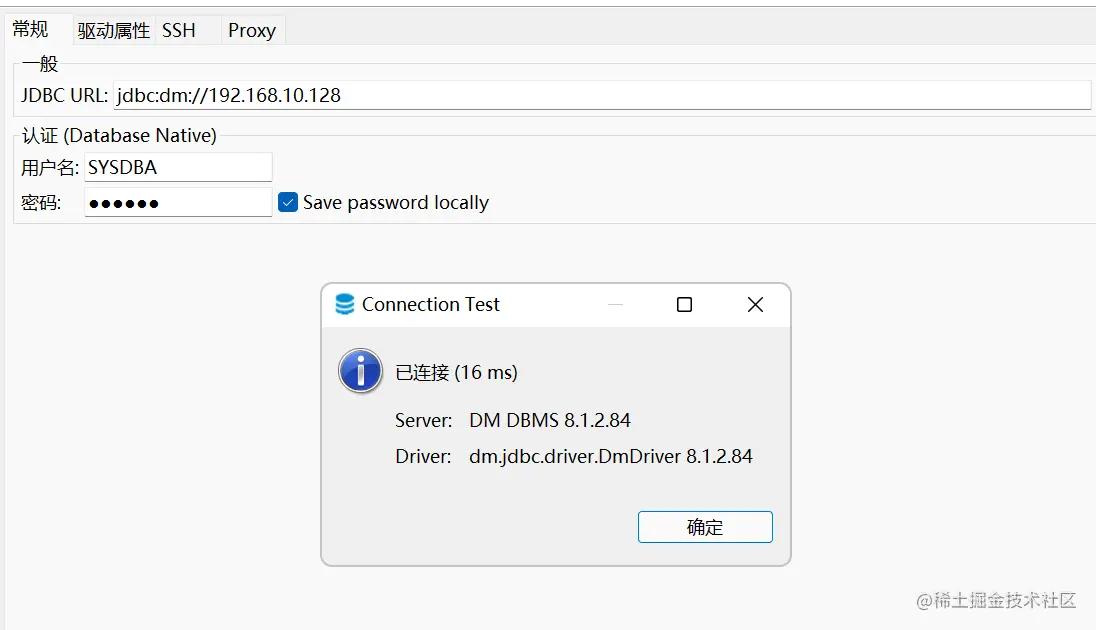Click the 已连接 (16 ms) status message
The width and height of the screenshot is (1096, 630).
pos(457,372)
